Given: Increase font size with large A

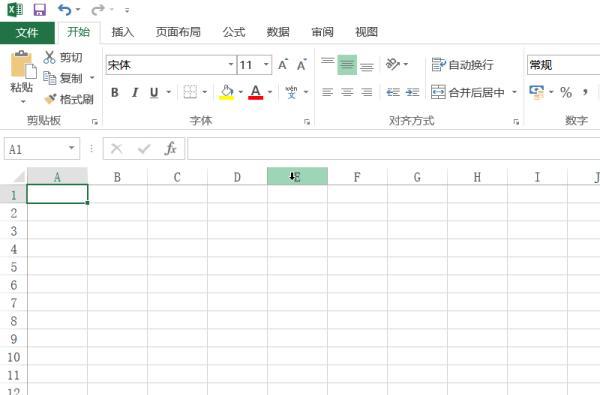Looking at the screenshot, I should pos(283,65).
